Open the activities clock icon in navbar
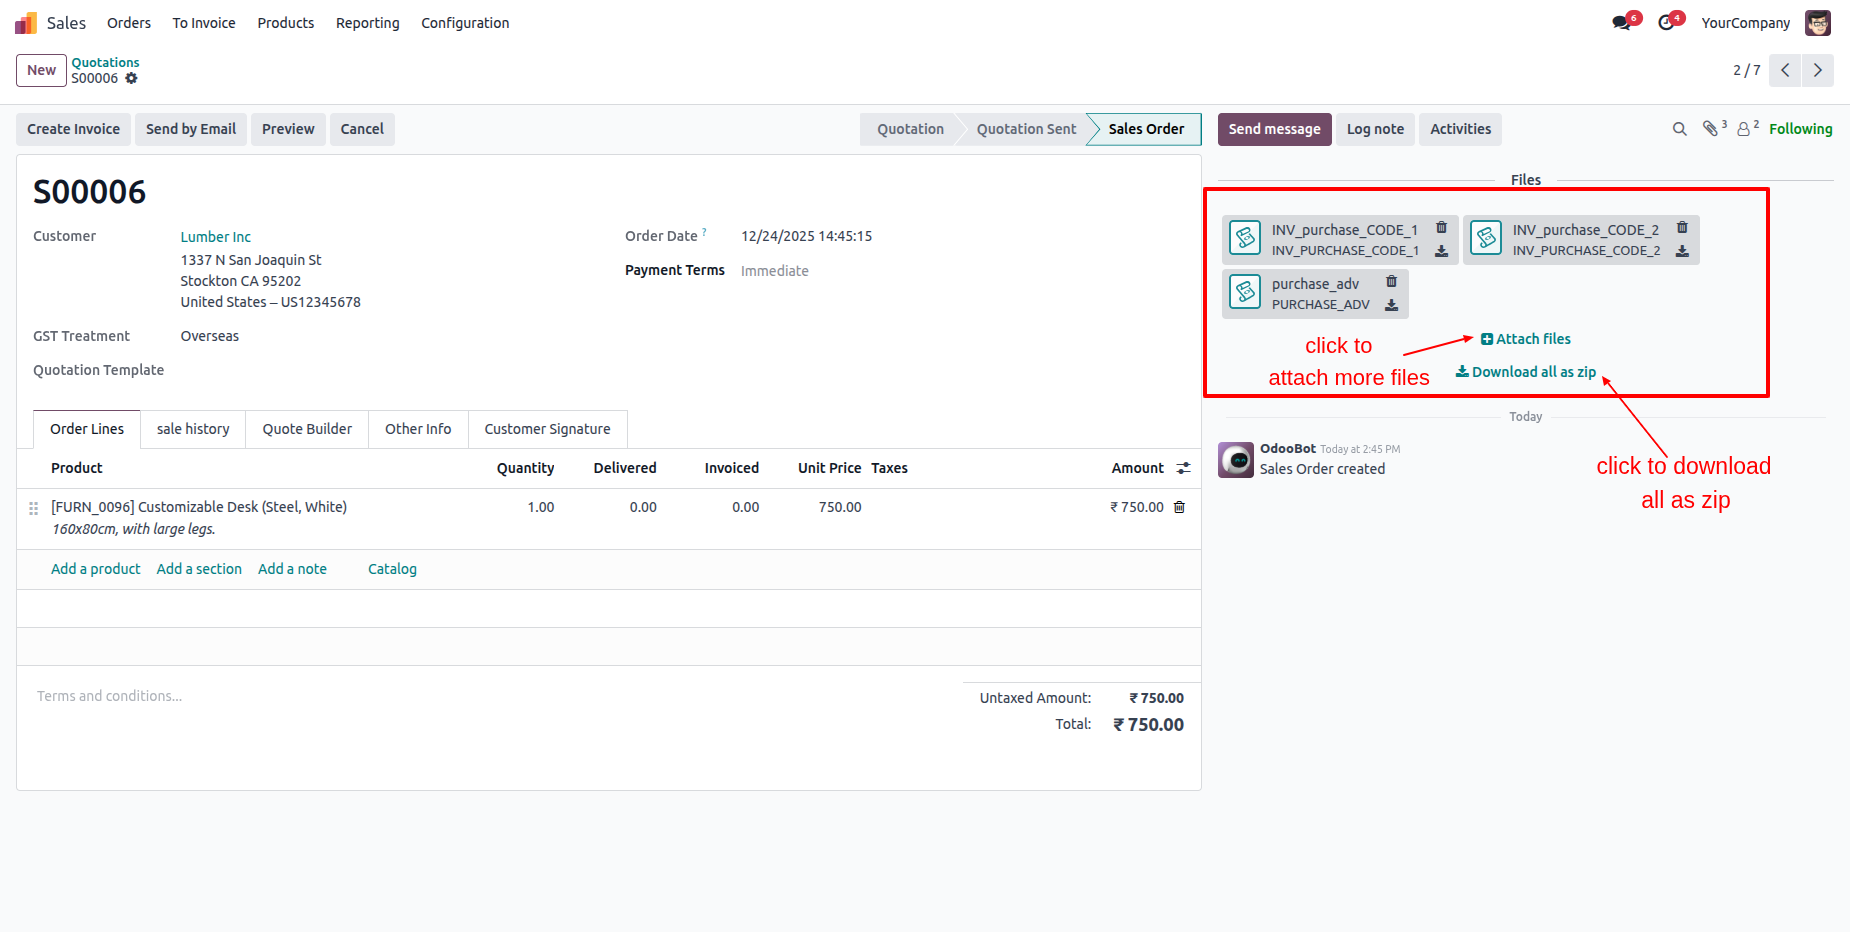Screen dimensions: 1850x932 pyautogui.click(x=1666, y=23)
